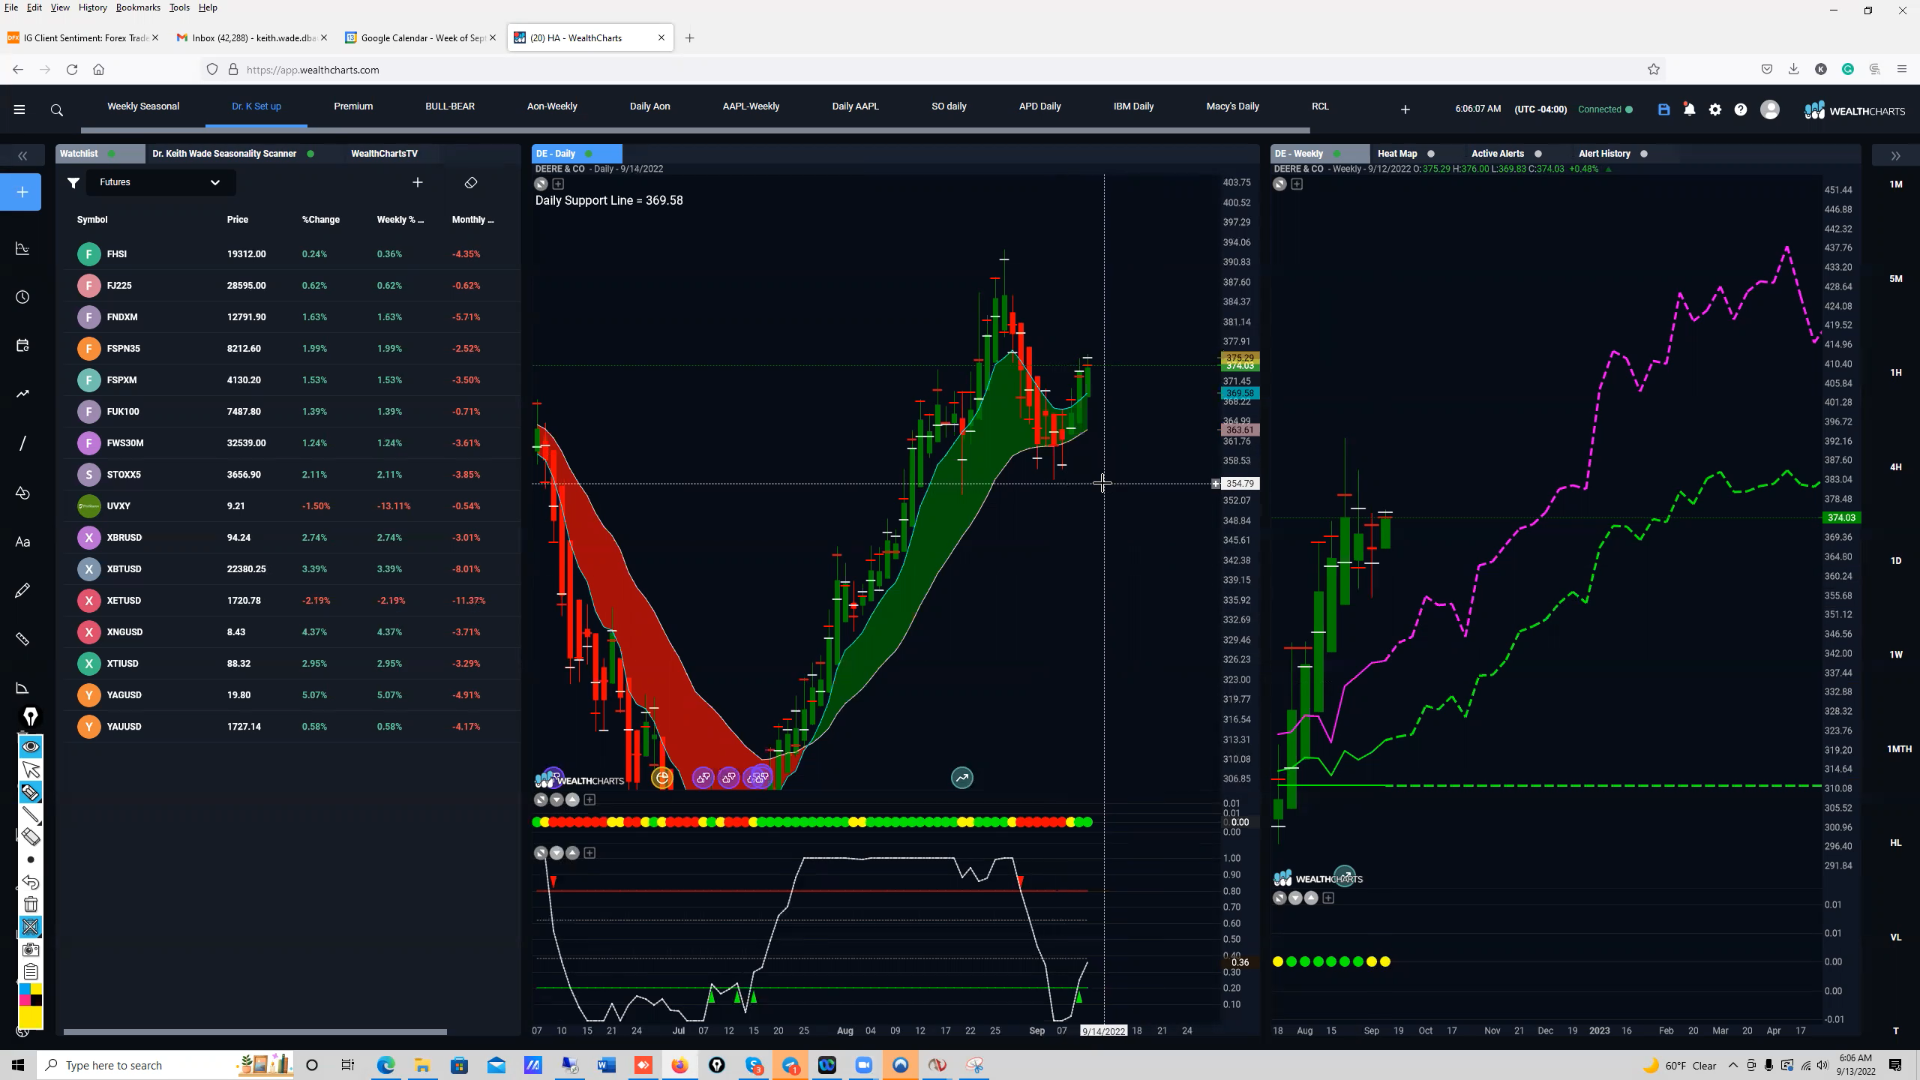The image size is (1920, 1080).
Task: Toggle the Watchlist green link dot
Action: pyautogui.click(x=111, y=154)
